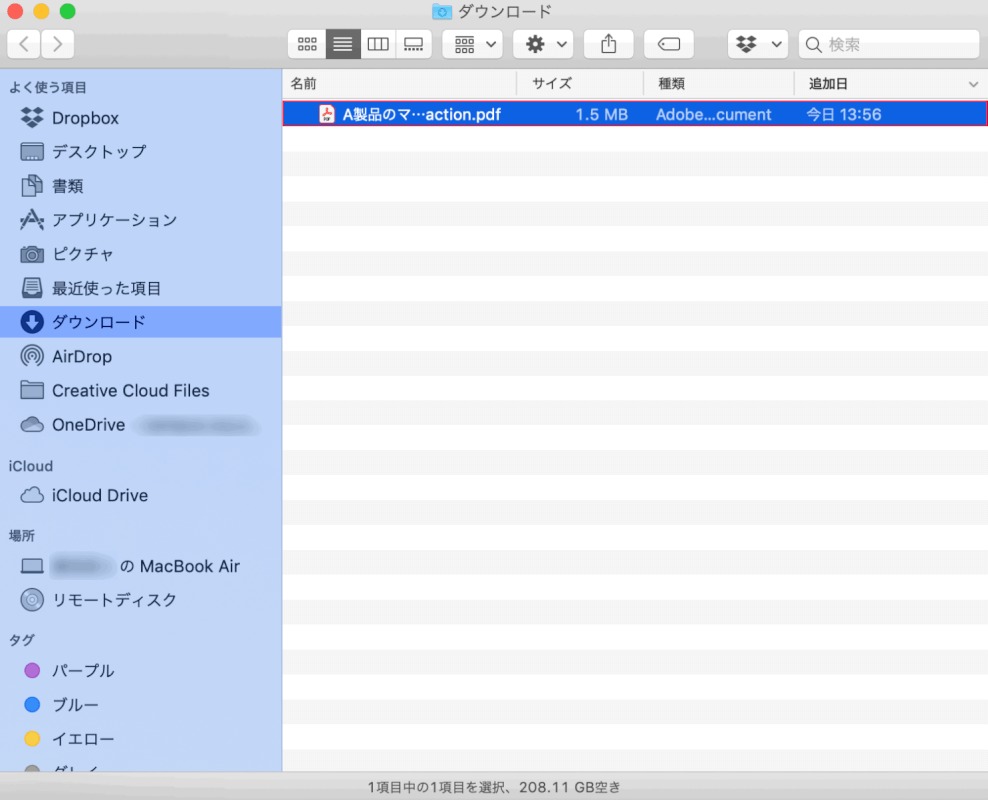Screen dimensions: 988x800
Task: Open the Dropbox toolbar dropdown
Action: 757,44
